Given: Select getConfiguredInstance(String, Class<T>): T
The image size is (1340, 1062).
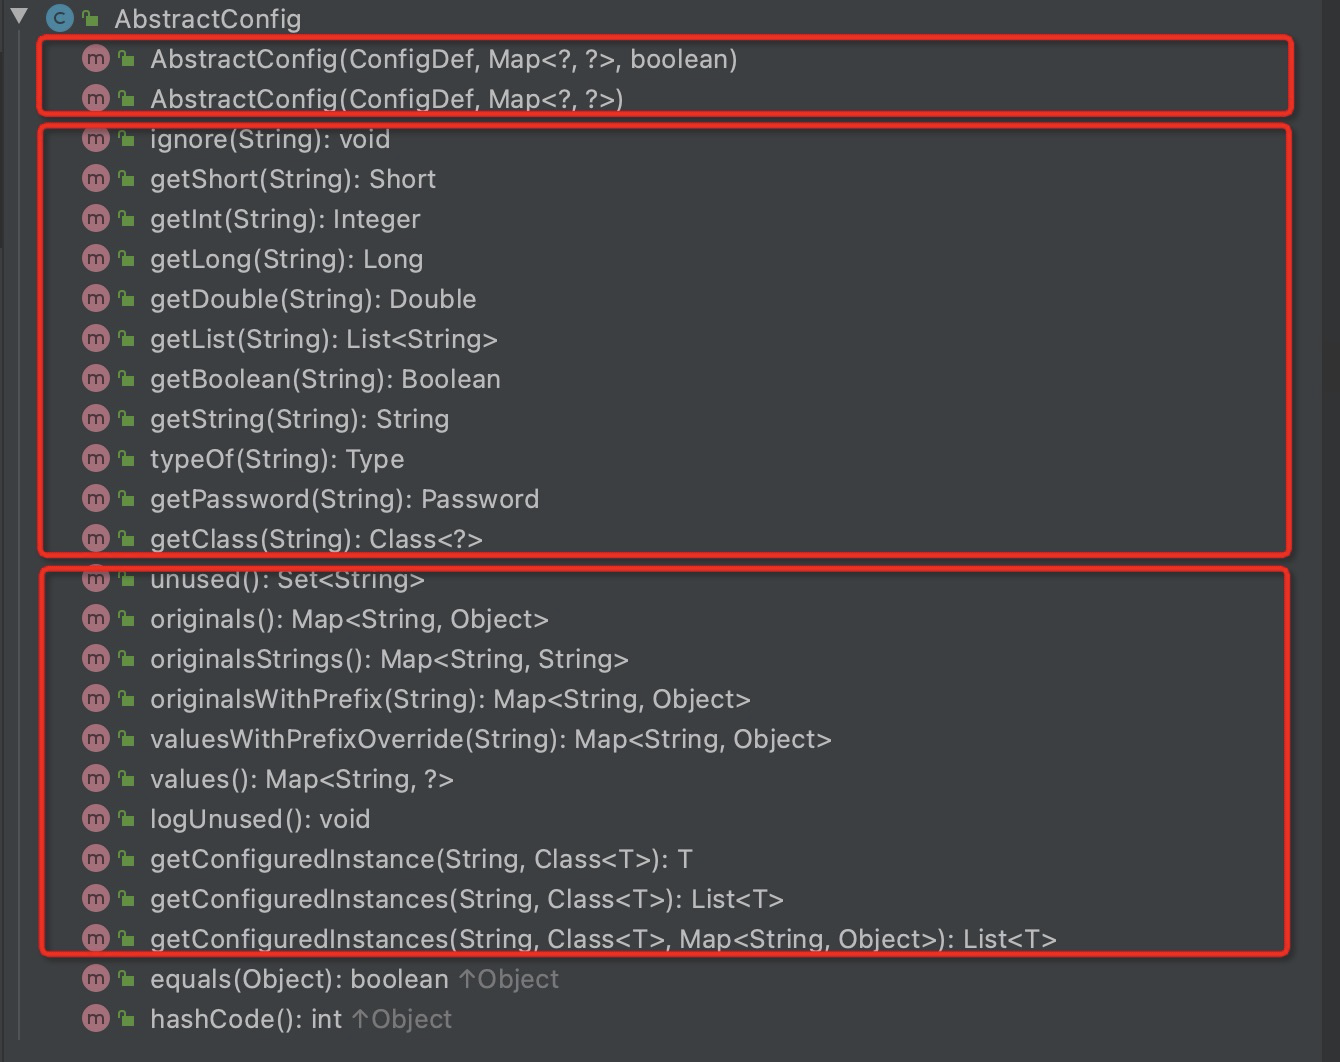Looking at the screenshot, I should click(421, 859).
